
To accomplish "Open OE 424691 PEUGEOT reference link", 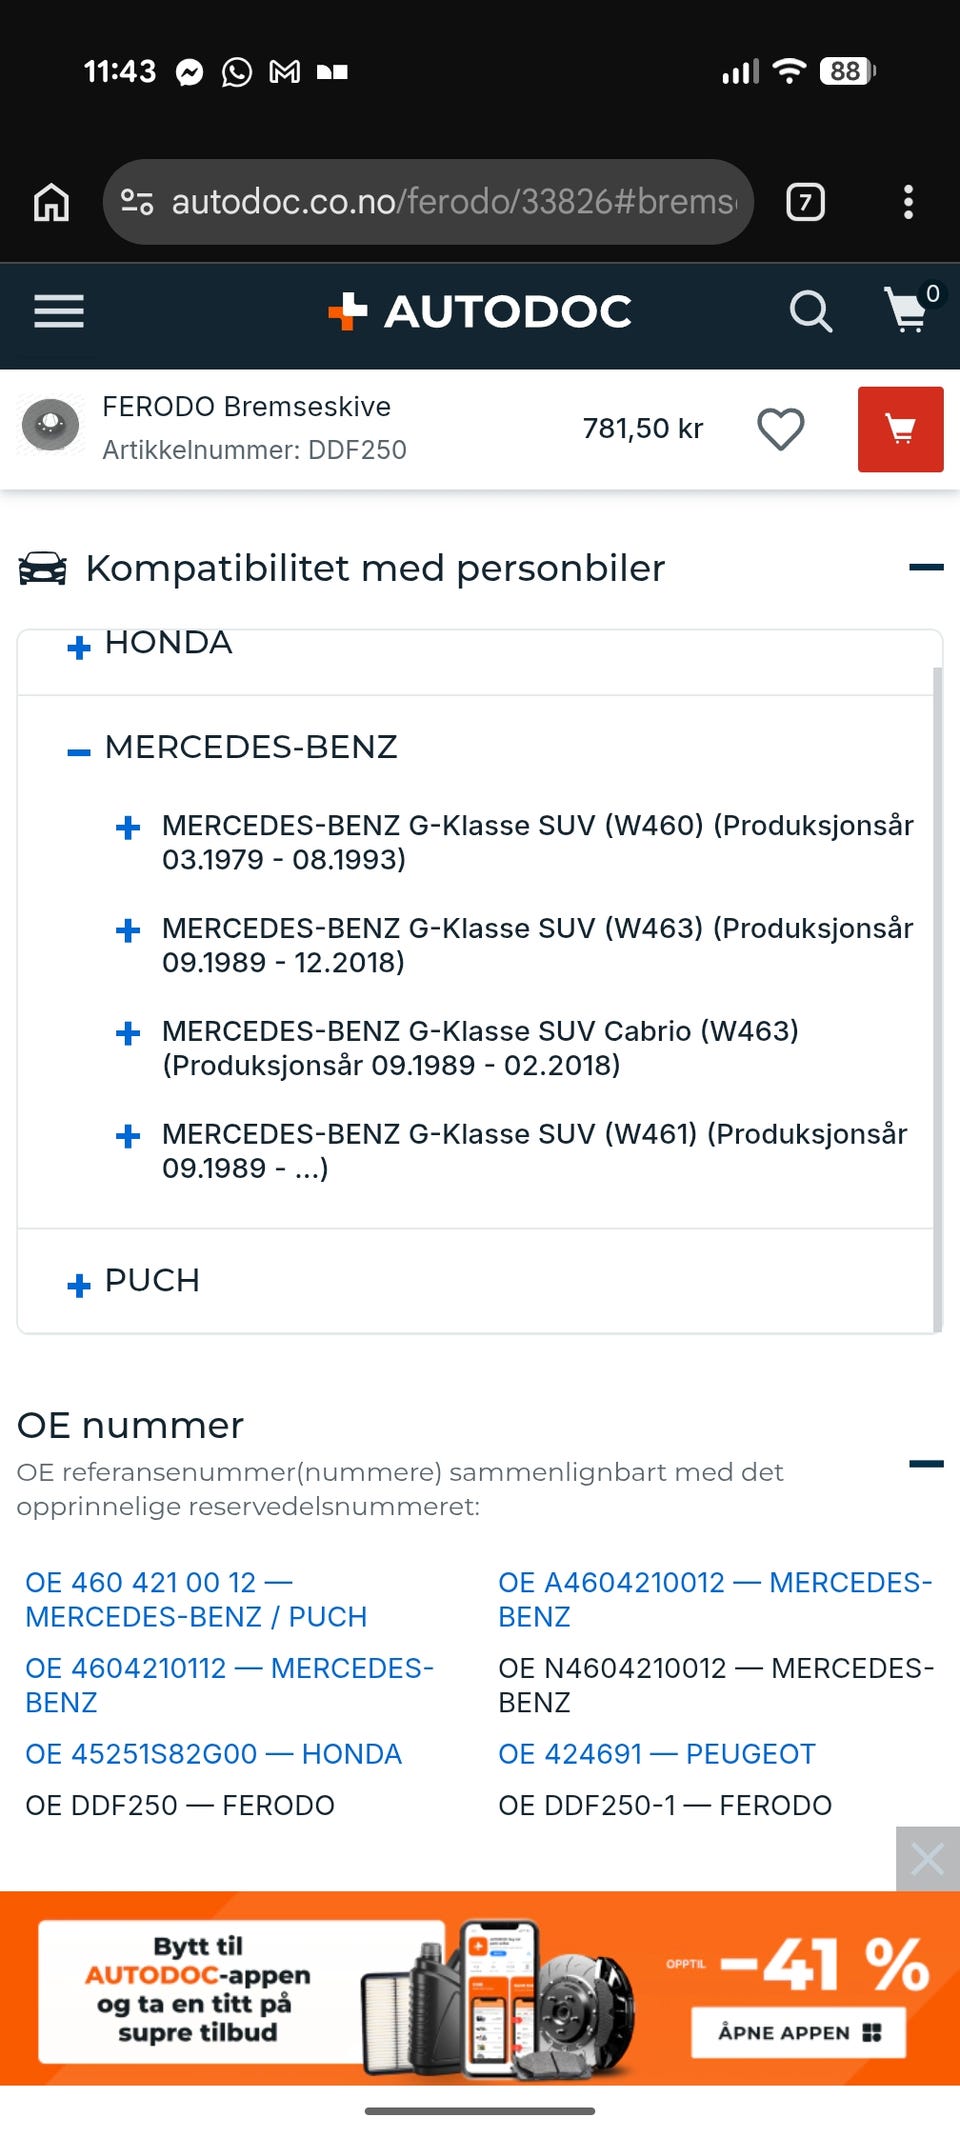I will (x=656, y=1753).
